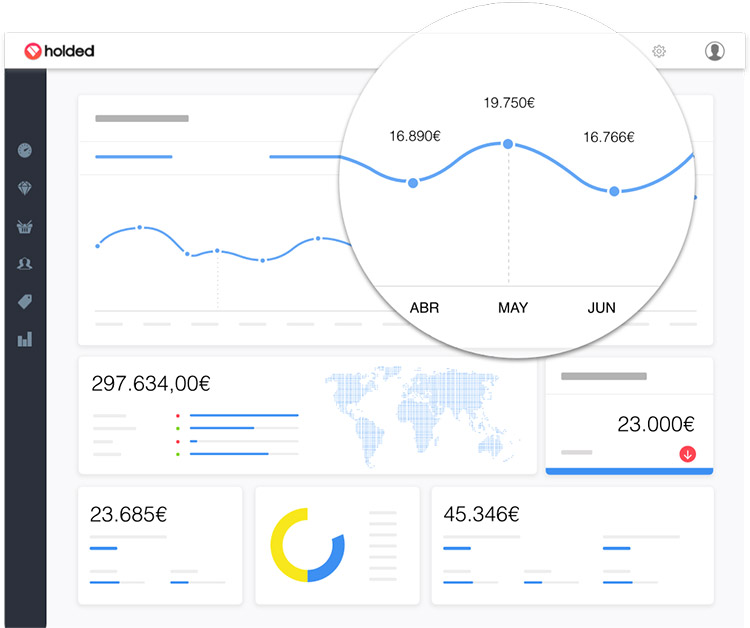Select the ABR month label
750x628 pixels.
(x=424, y=308)
